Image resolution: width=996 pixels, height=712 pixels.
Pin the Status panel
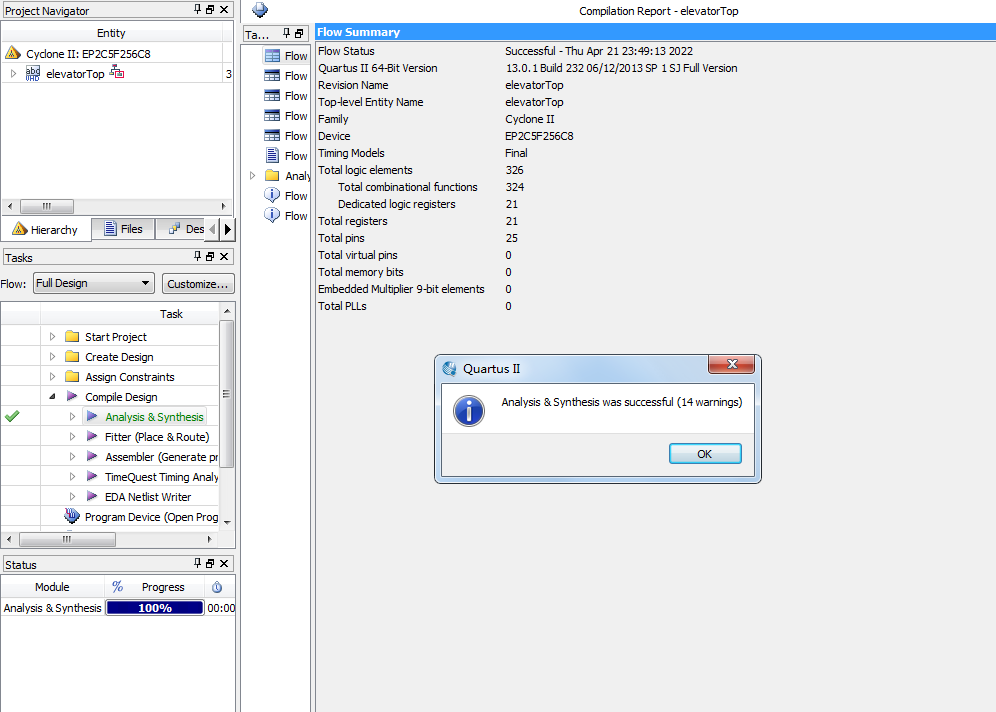[198, 563]
